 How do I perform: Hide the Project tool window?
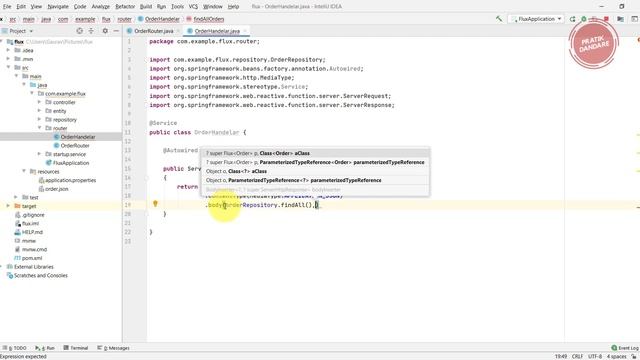[116, 31]
